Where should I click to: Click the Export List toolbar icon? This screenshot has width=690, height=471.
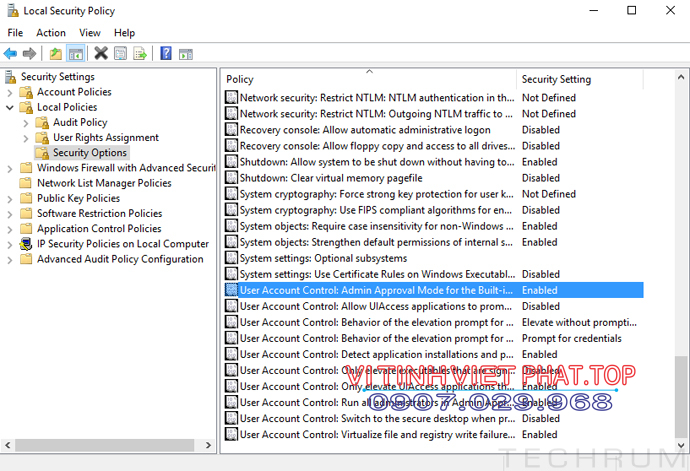point(140,53)
